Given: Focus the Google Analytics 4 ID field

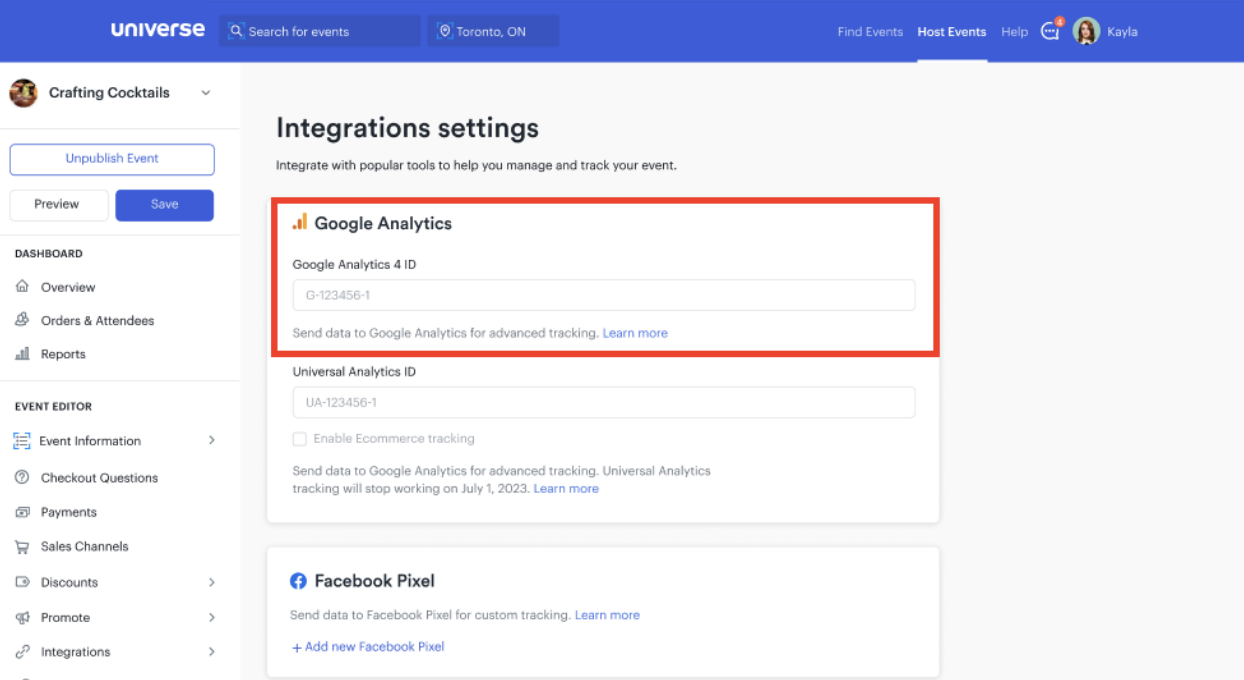Looking at the screenshot, I should coord(604,295).
